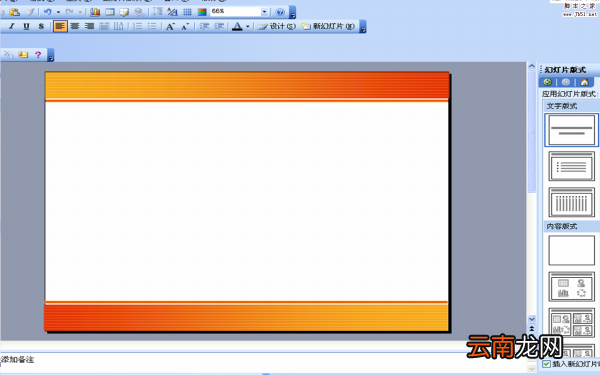Image resolution: width=600 pixels, height=375 pixels.
Task: Increase font size
Action: pyautogui.click(x=170, y=26)
